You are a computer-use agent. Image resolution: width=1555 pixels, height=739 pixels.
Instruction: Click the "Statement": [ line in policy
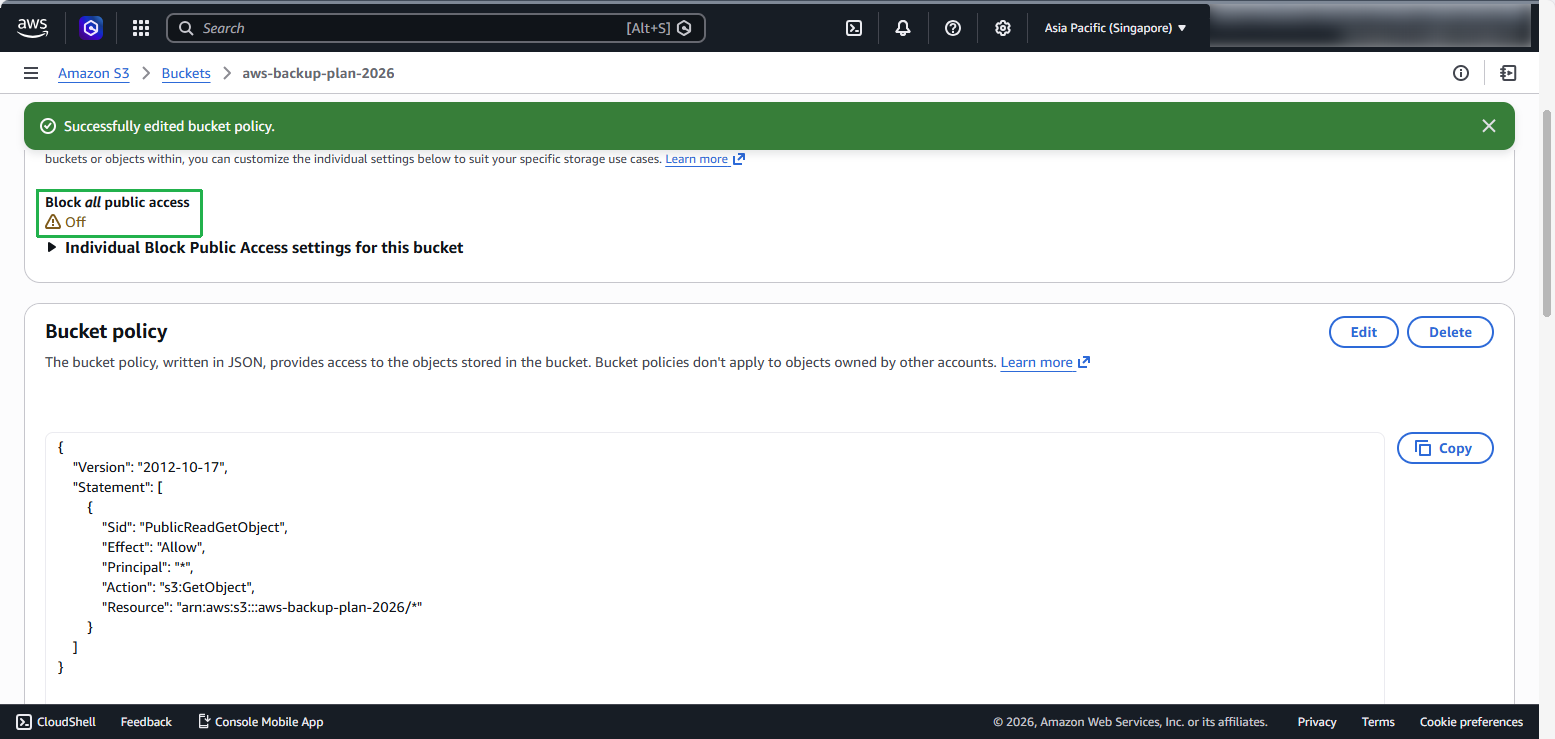pyautogui.click(x=117, y=487)
